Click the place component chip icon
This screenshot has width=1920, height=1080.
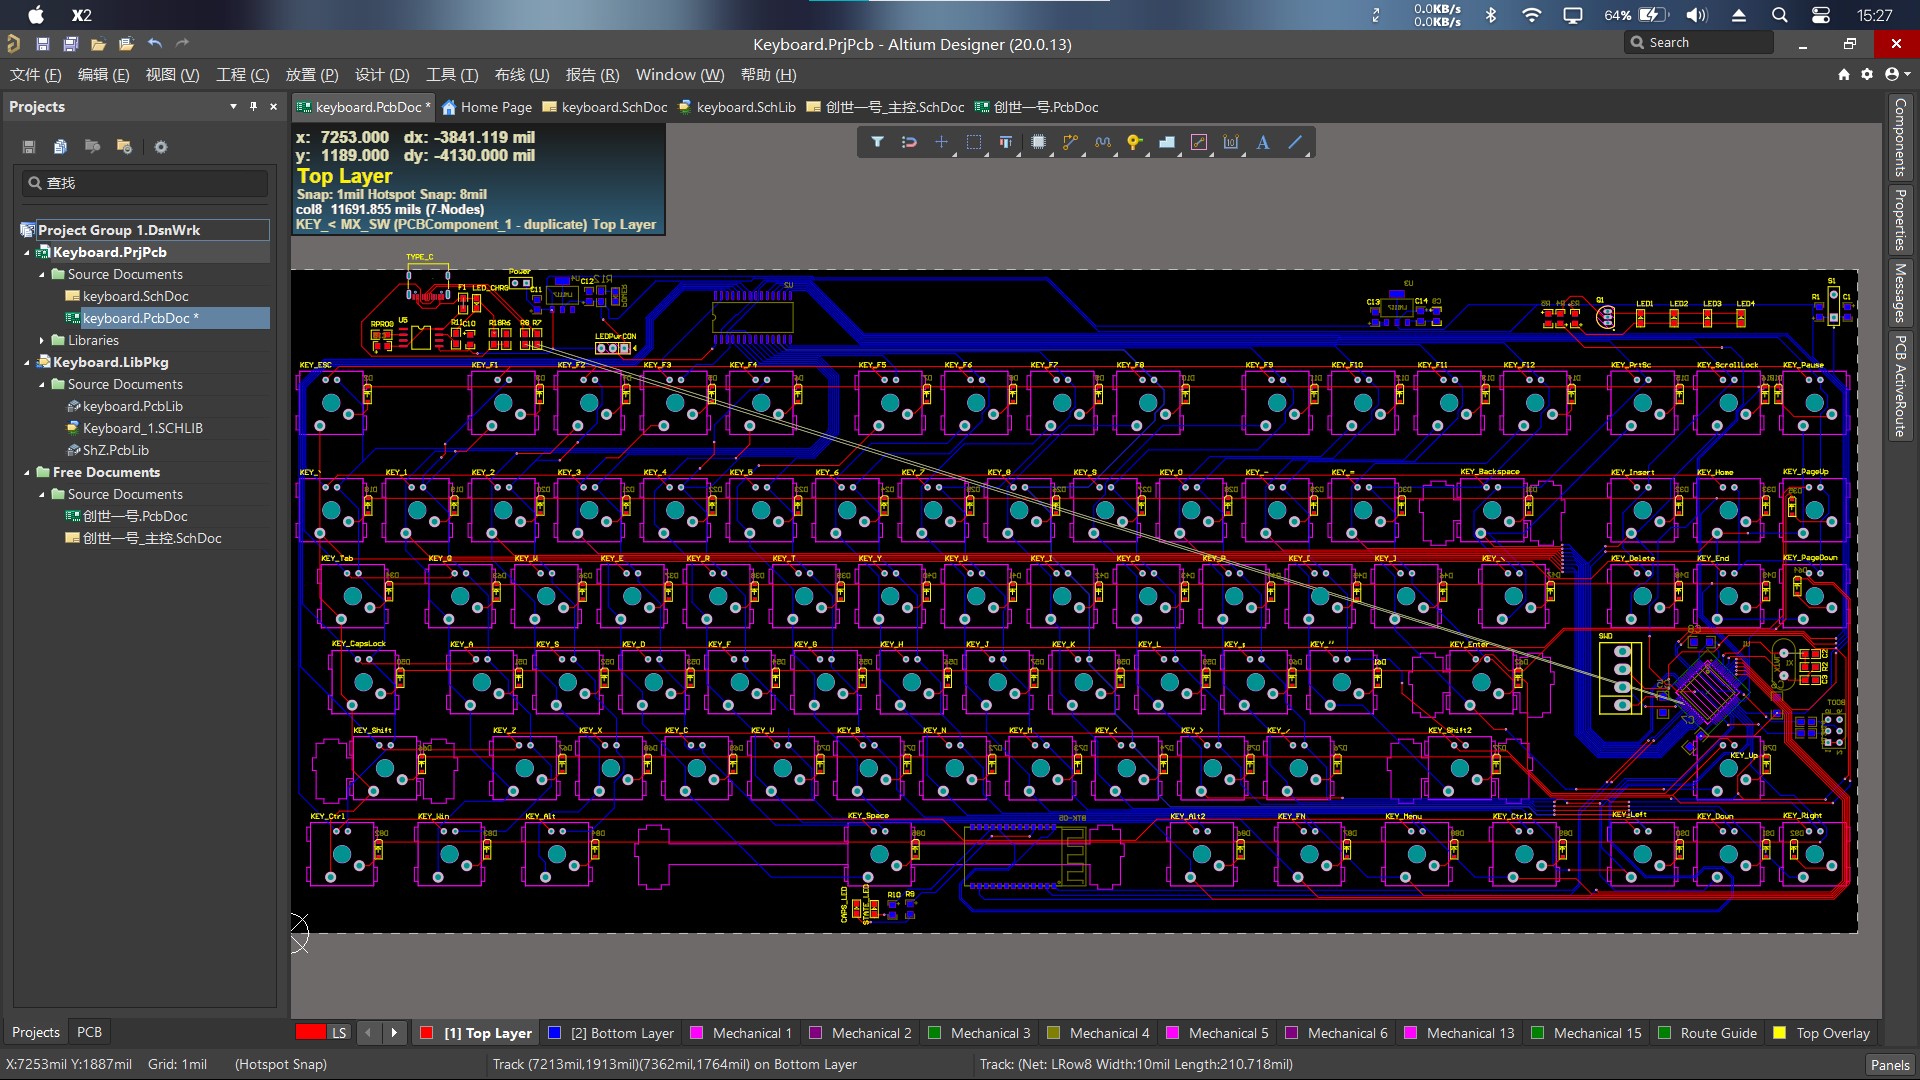(1038, 142)
